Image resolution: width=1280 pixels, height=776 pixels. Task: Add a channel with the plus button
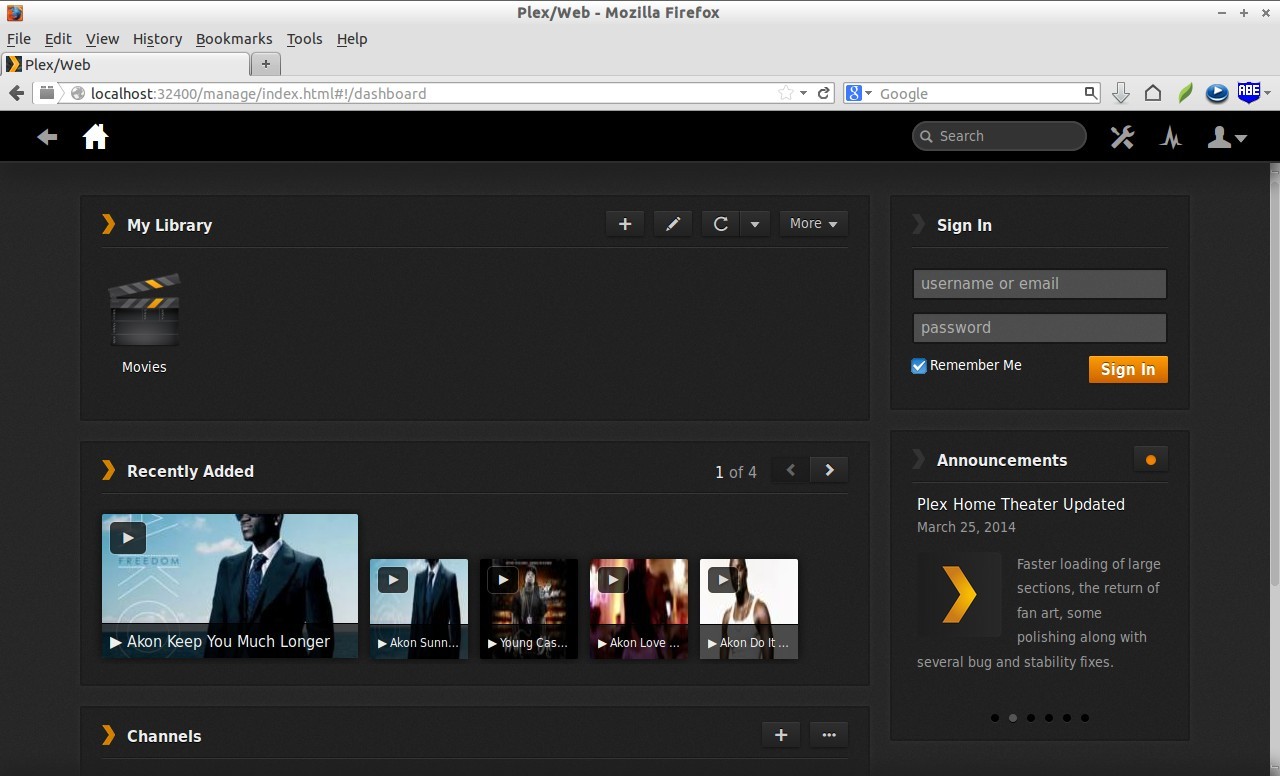coord(781,735)
